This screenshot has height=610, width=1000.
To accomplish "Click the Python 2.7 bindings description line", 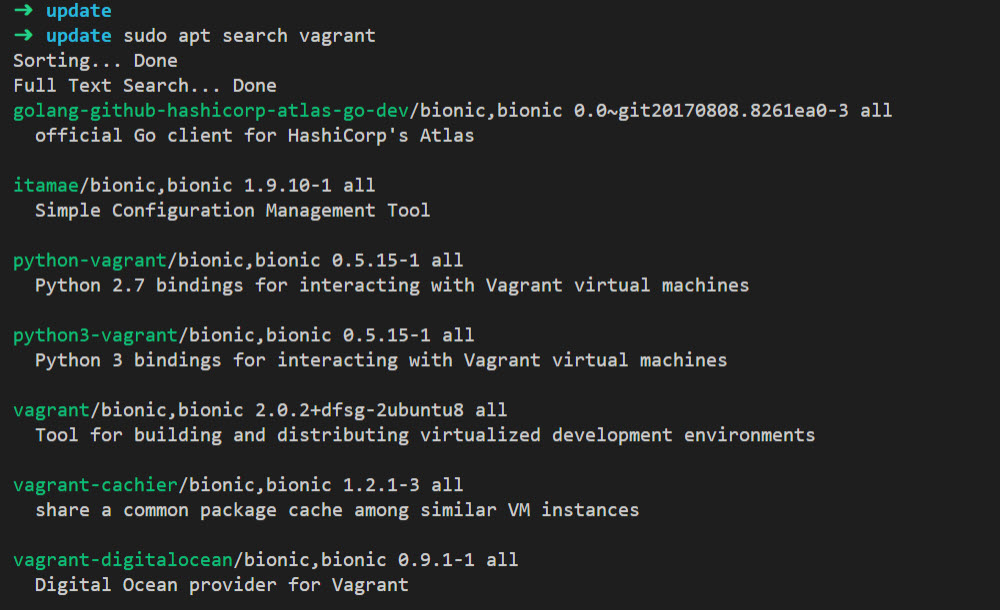I will 391,285.
